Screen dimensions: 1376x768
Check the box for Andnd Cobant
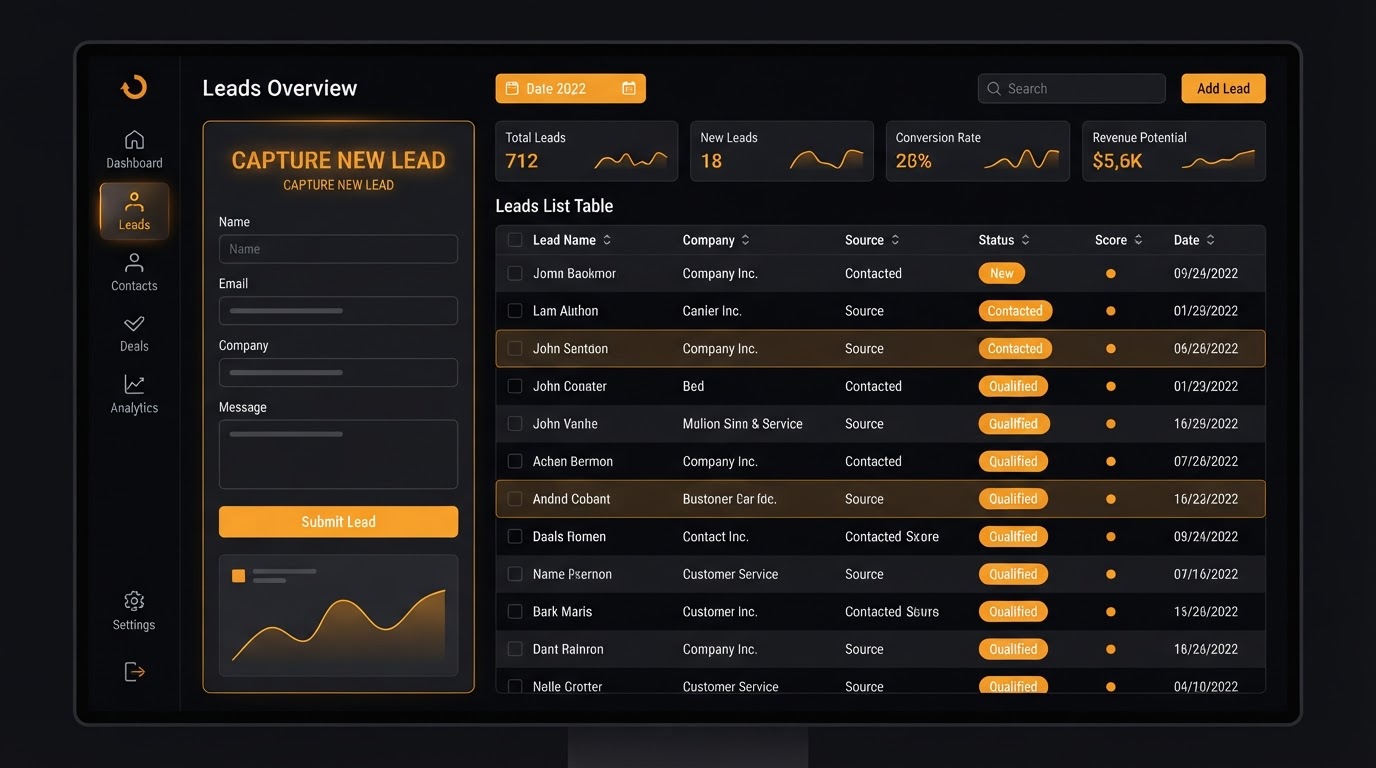coord(515,499)
